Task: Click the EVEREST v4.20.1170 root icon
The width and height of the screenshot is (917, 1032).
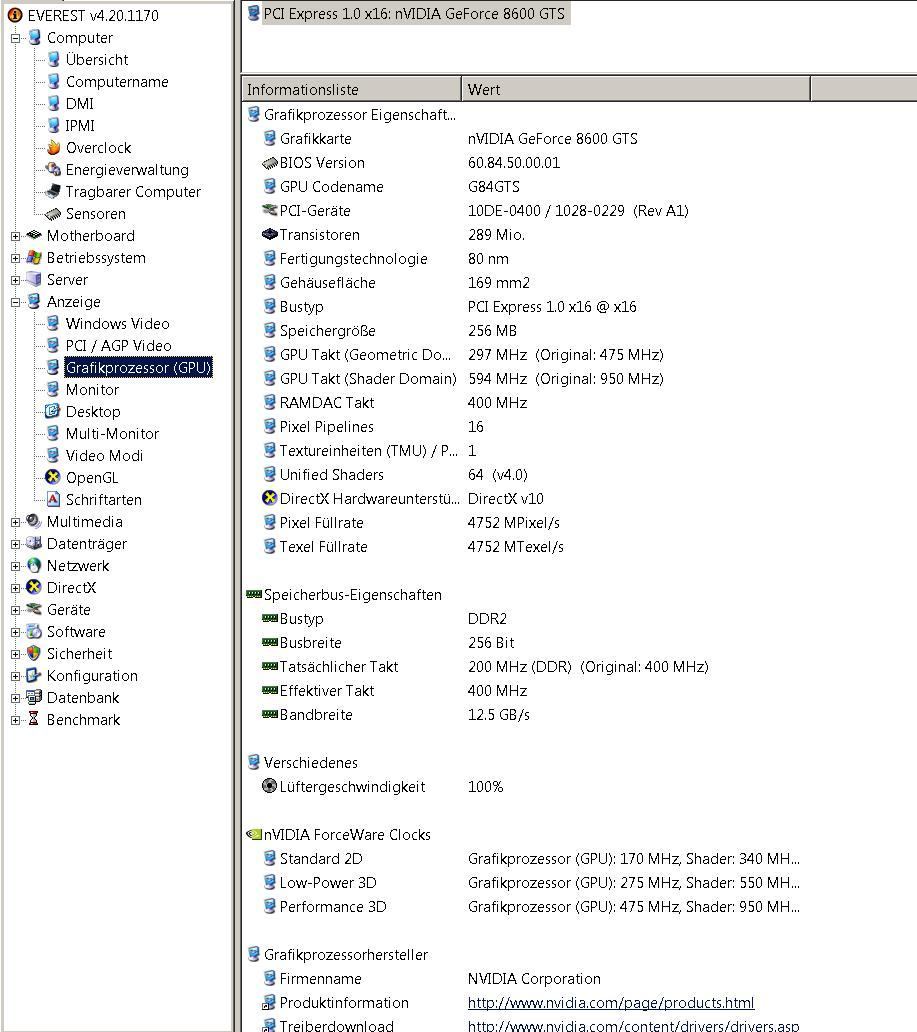Action: click(14, 15)
